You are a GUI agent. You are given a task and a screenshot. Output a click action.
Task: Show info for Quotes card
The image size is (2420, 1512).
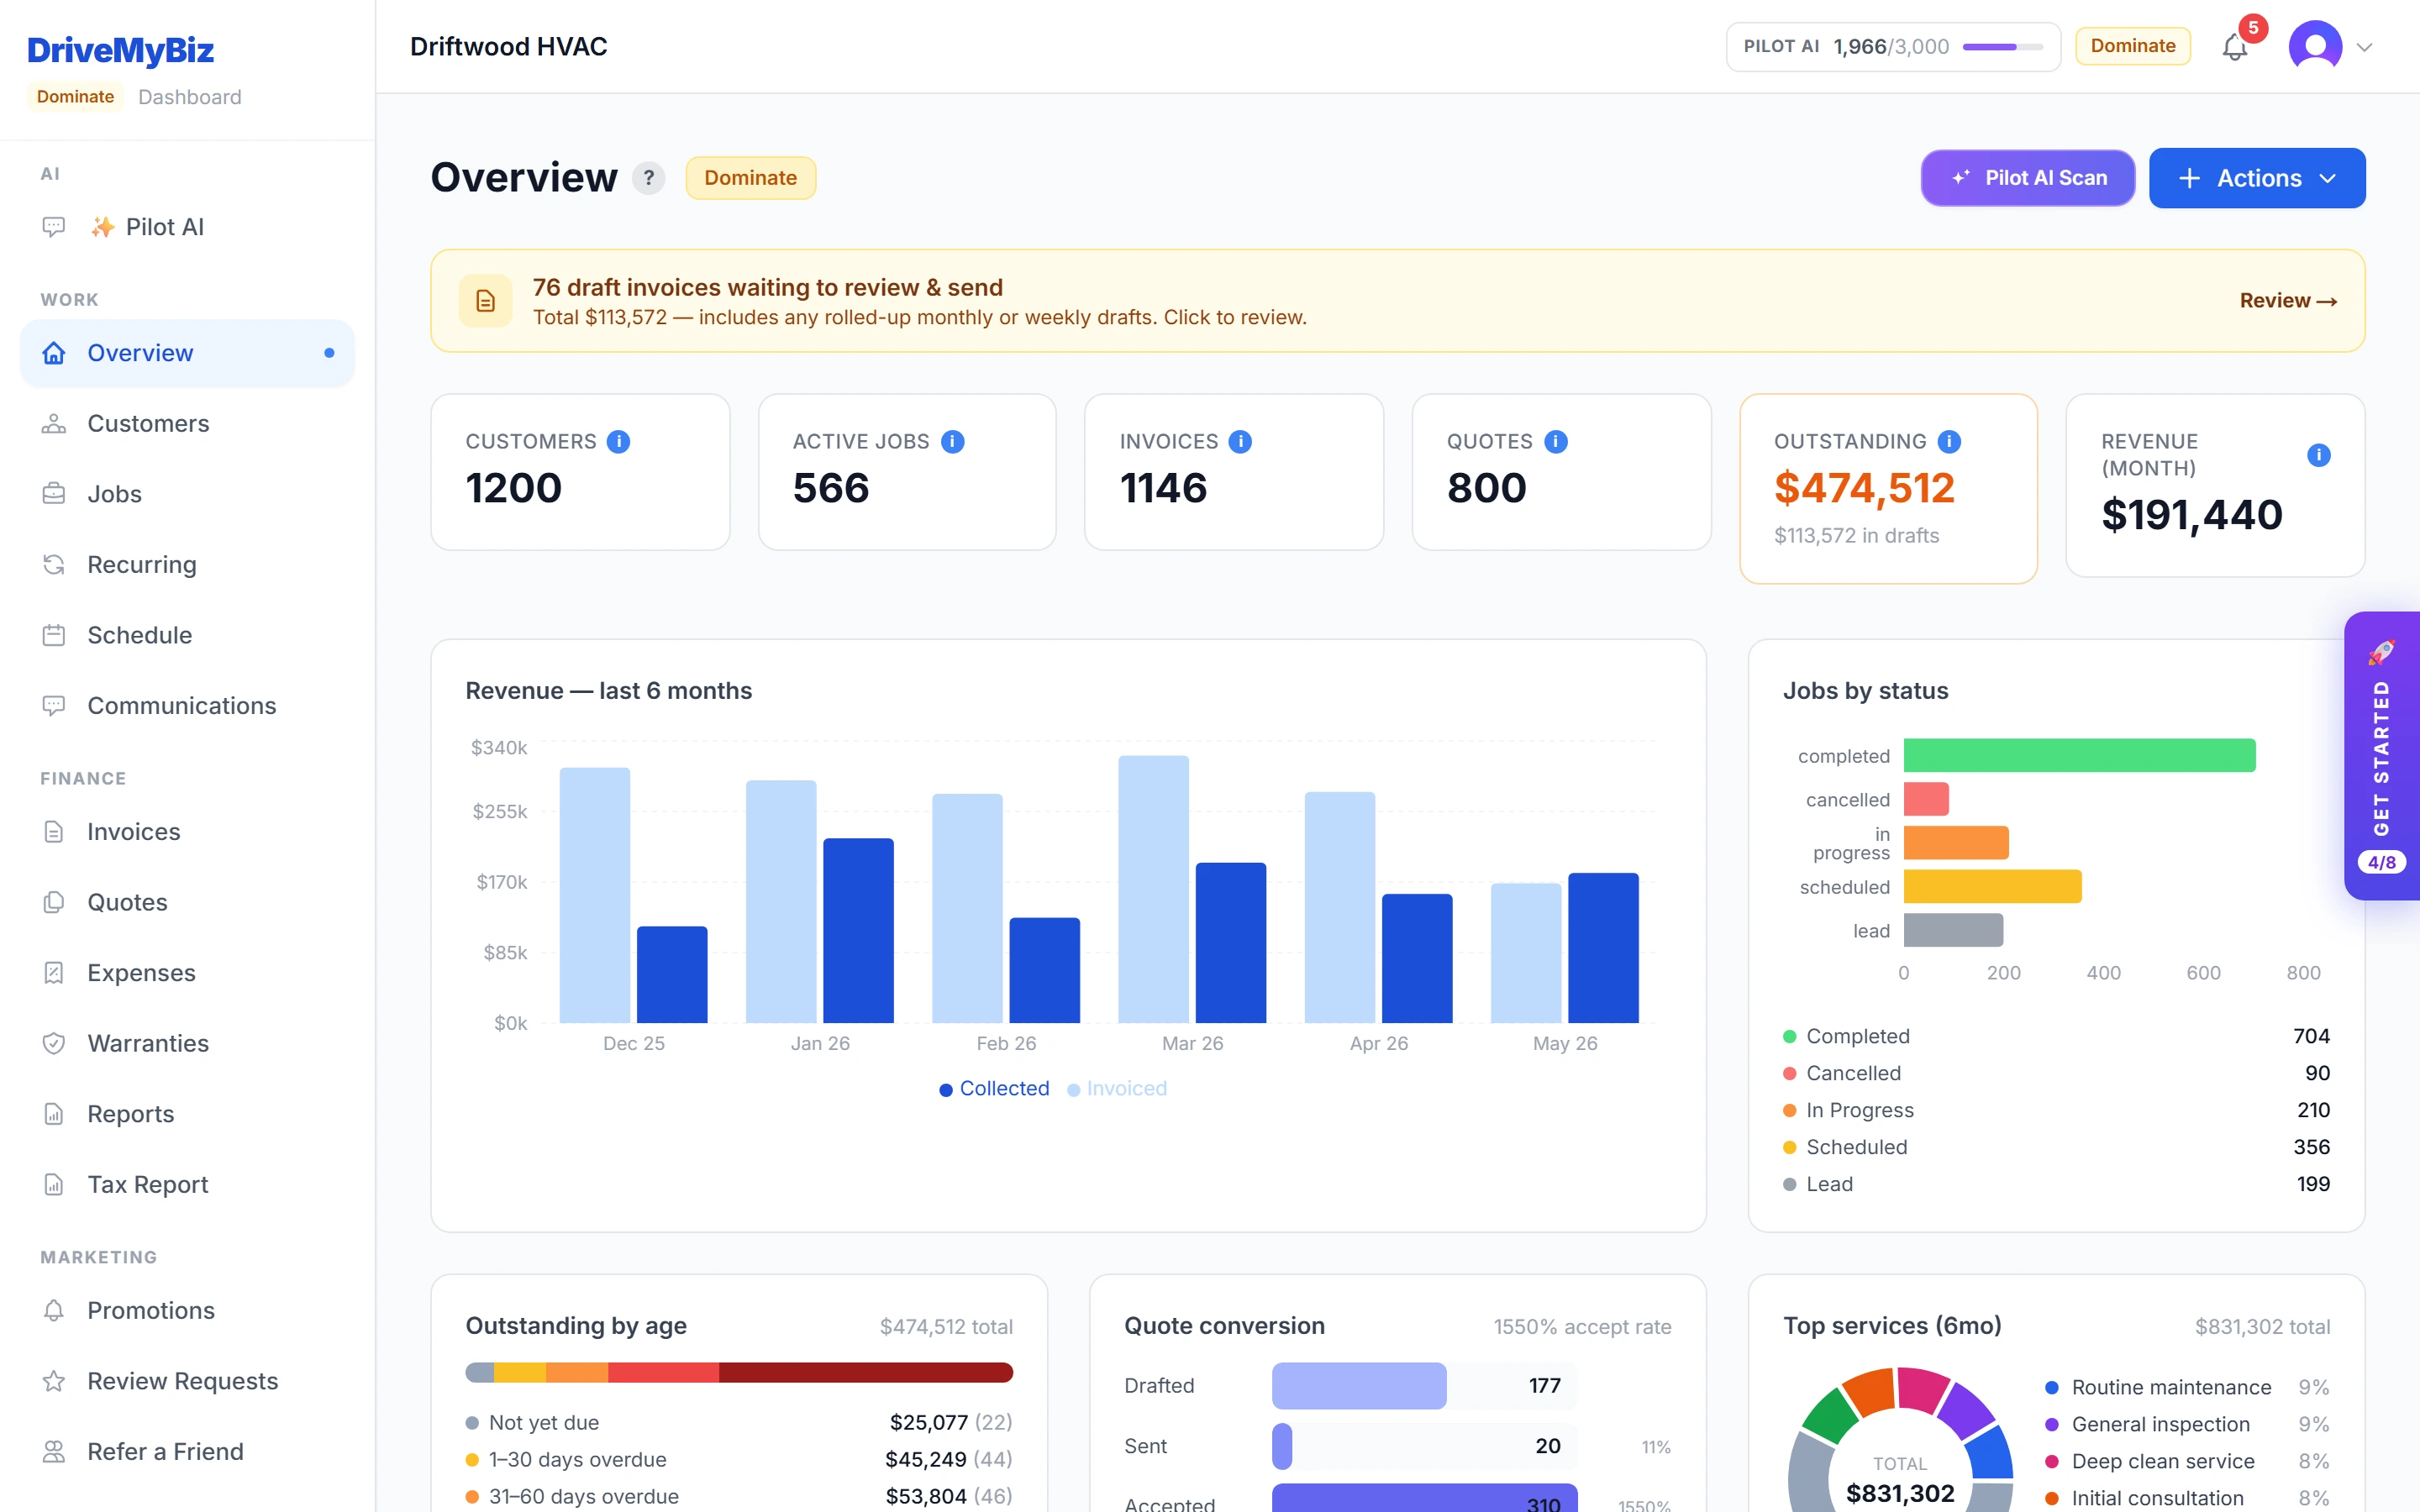(1555, 441)
